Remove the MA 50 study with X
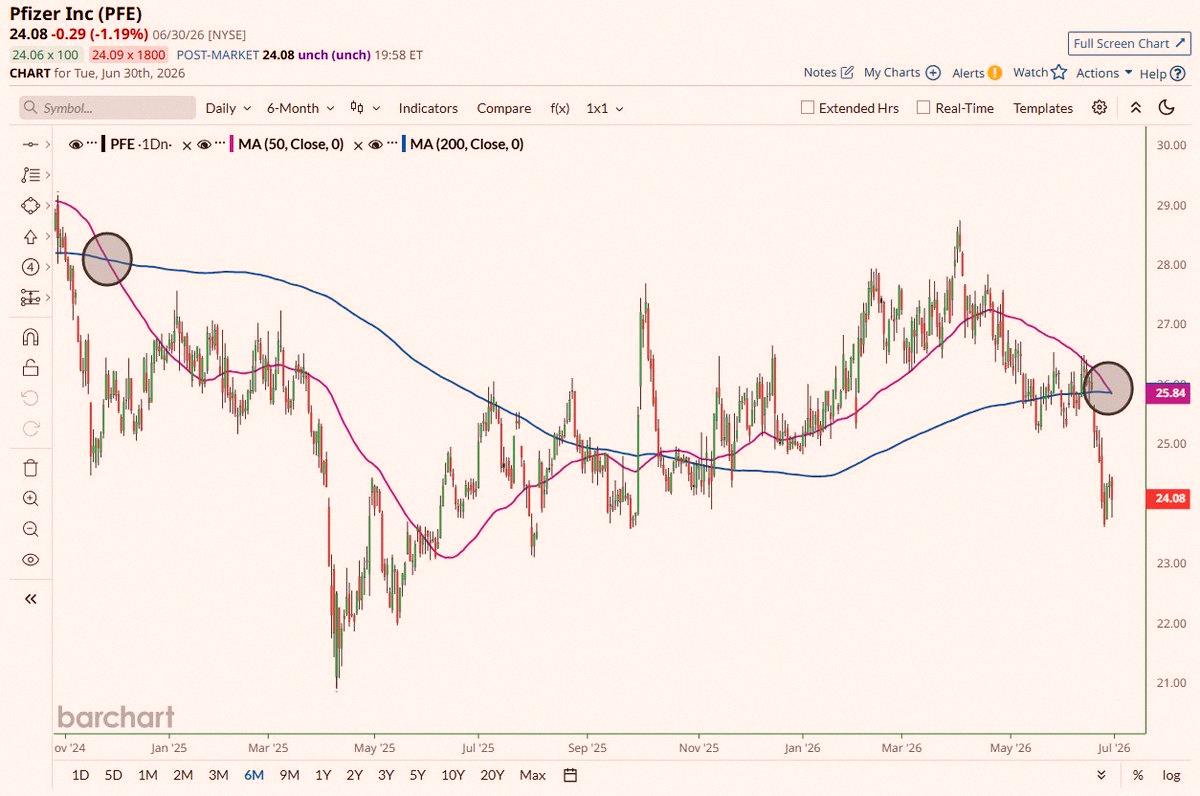The image size is (1200, 796). [x=358, y=145]
